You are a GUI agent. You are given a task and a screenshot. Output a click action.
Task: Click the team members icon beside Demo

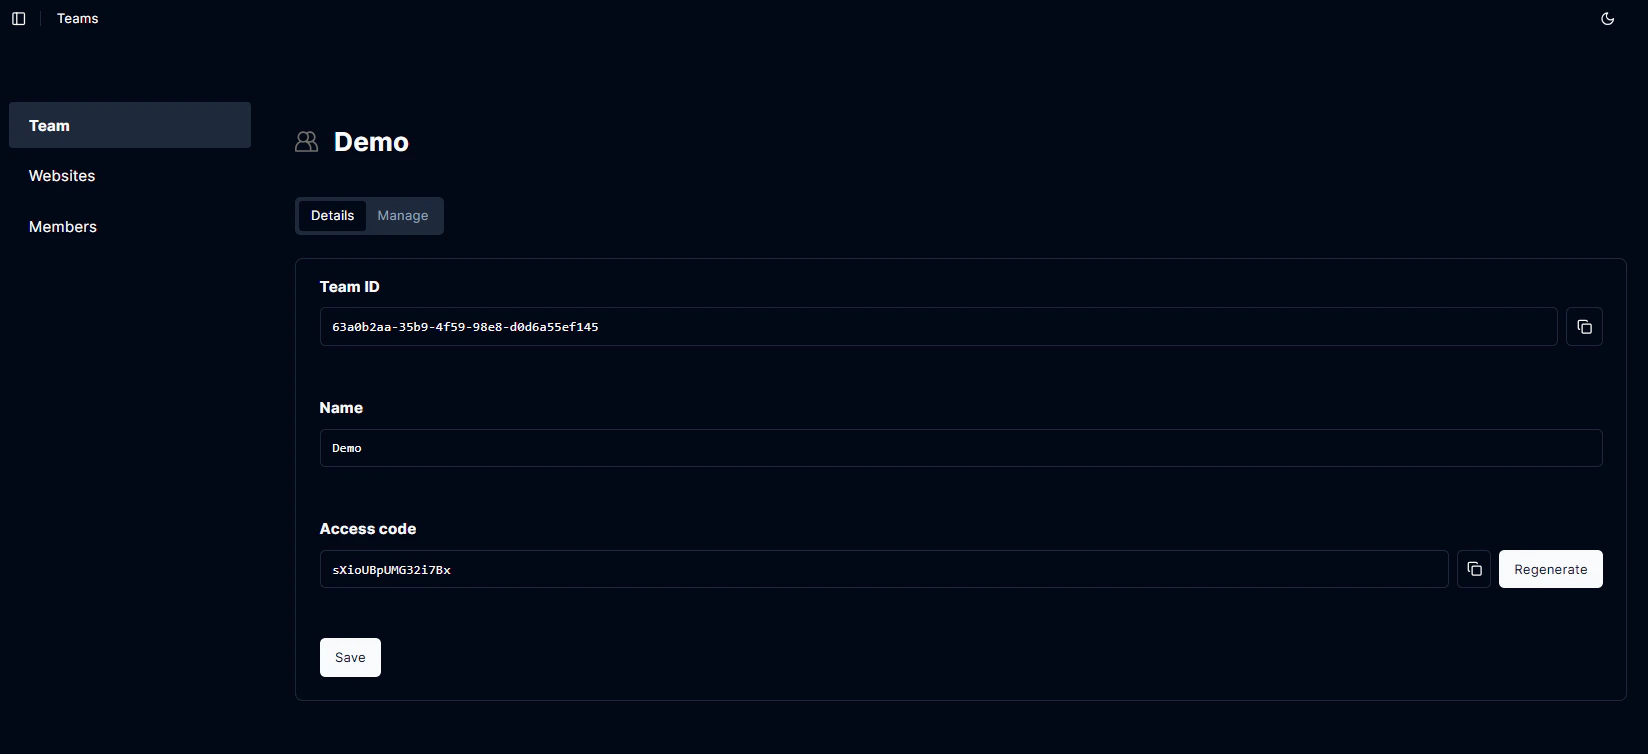(x=306, y=141)
